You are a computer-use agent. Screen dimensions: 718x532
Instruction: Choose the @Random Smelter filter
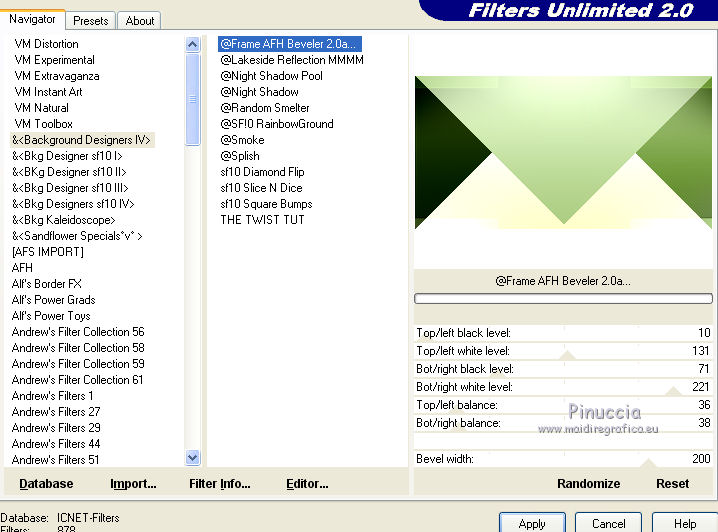[265, 108]
